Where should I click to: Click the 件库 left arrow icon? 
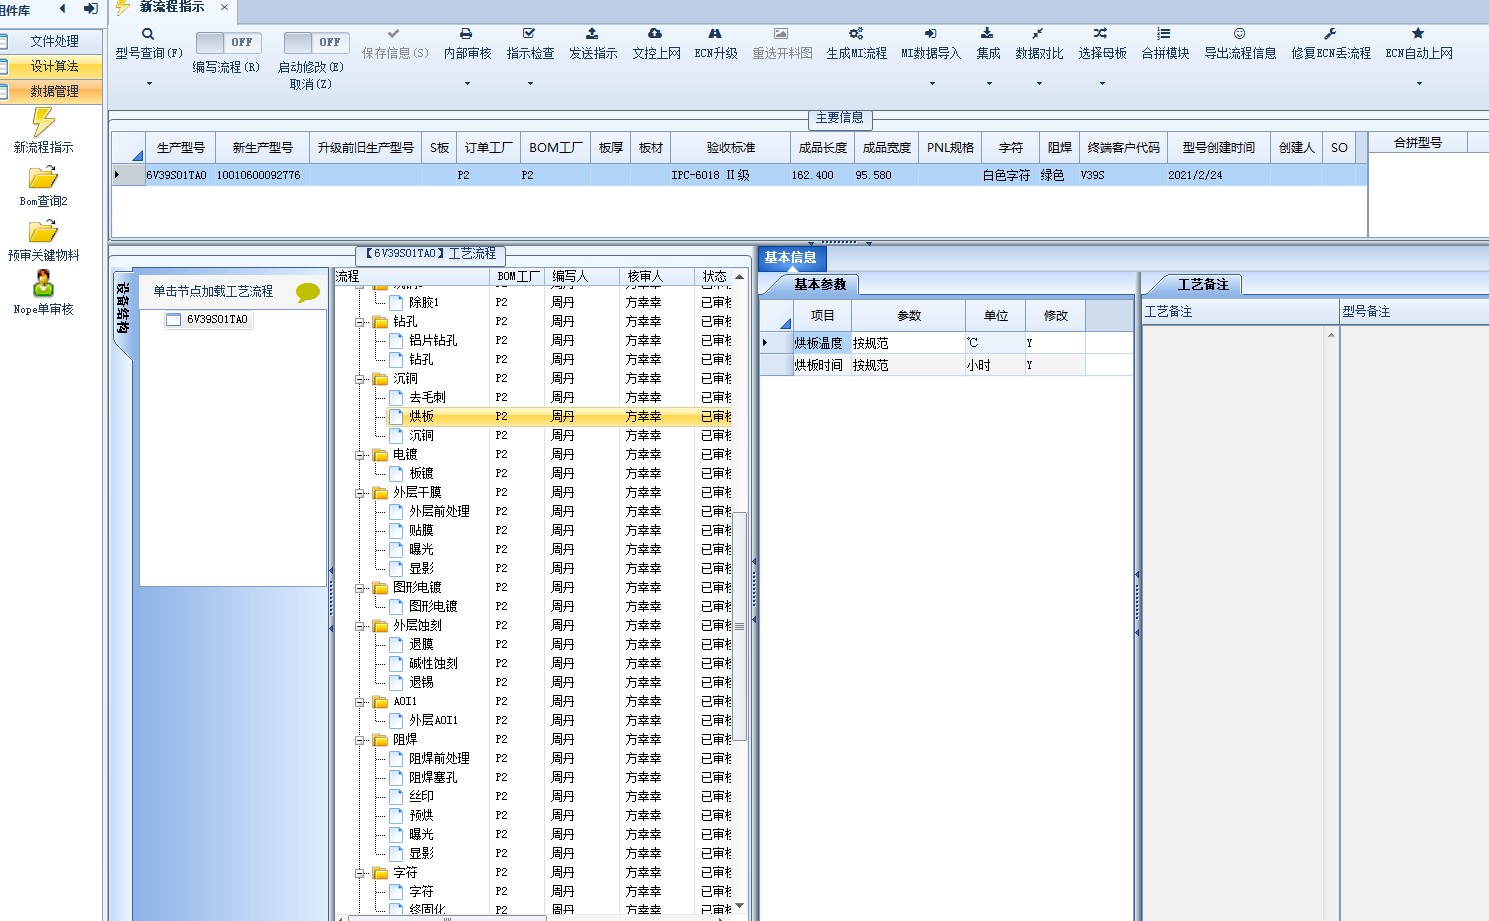pyautogui.click(x=63, y=9)
